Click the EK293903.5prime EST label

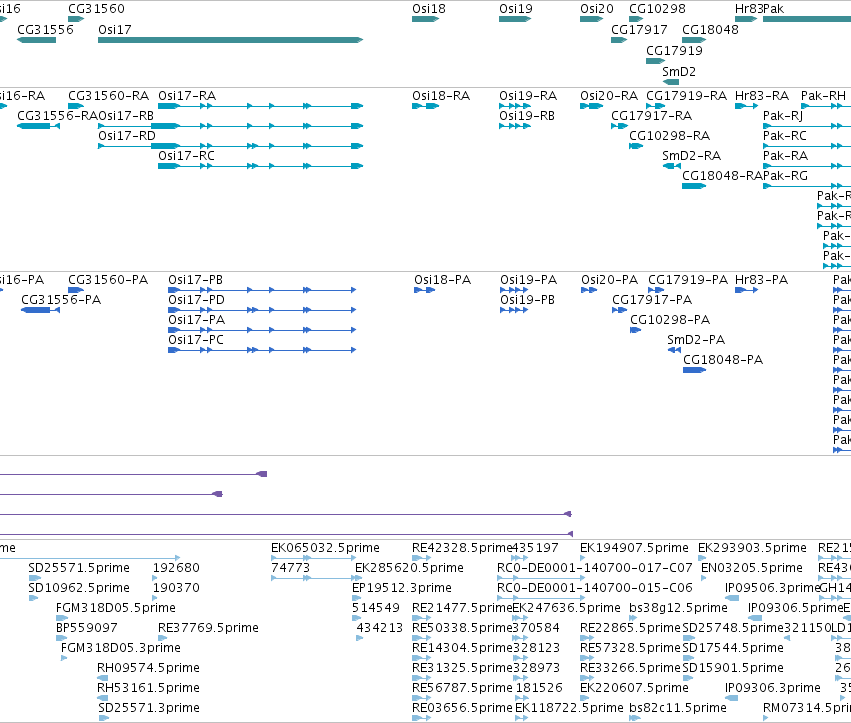752,548
